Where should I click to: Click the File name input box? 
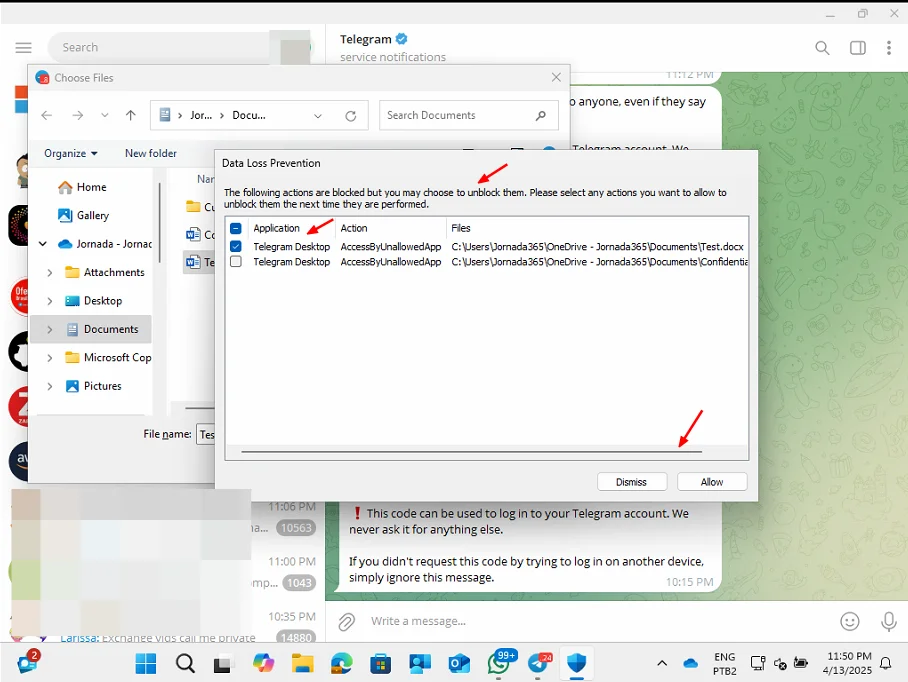click(x=206, y=434)
